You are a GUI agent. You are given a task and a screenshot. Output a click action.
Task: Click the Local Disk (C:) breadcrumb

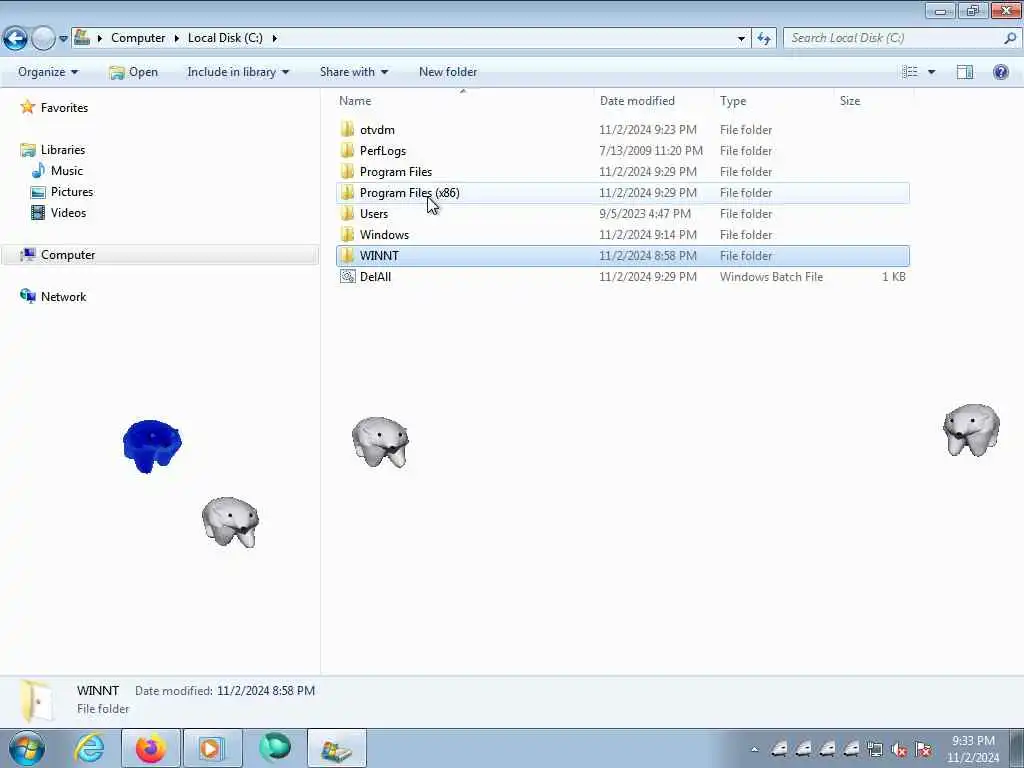pos(225,38)
